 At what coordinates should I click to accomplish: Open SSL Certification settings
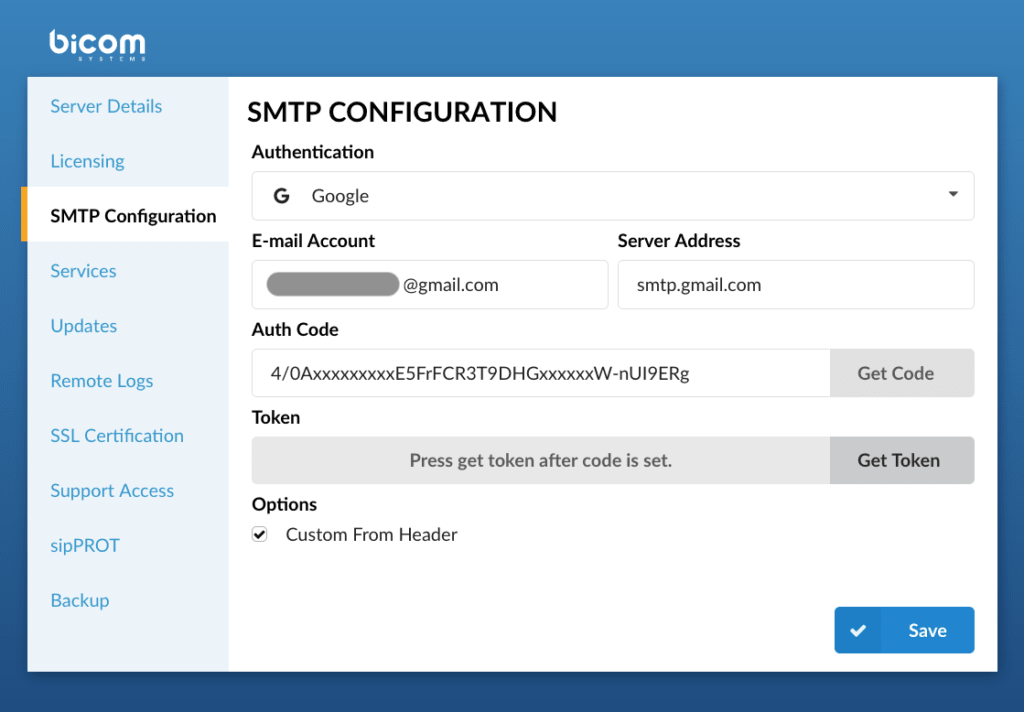[x=117, y=435]
